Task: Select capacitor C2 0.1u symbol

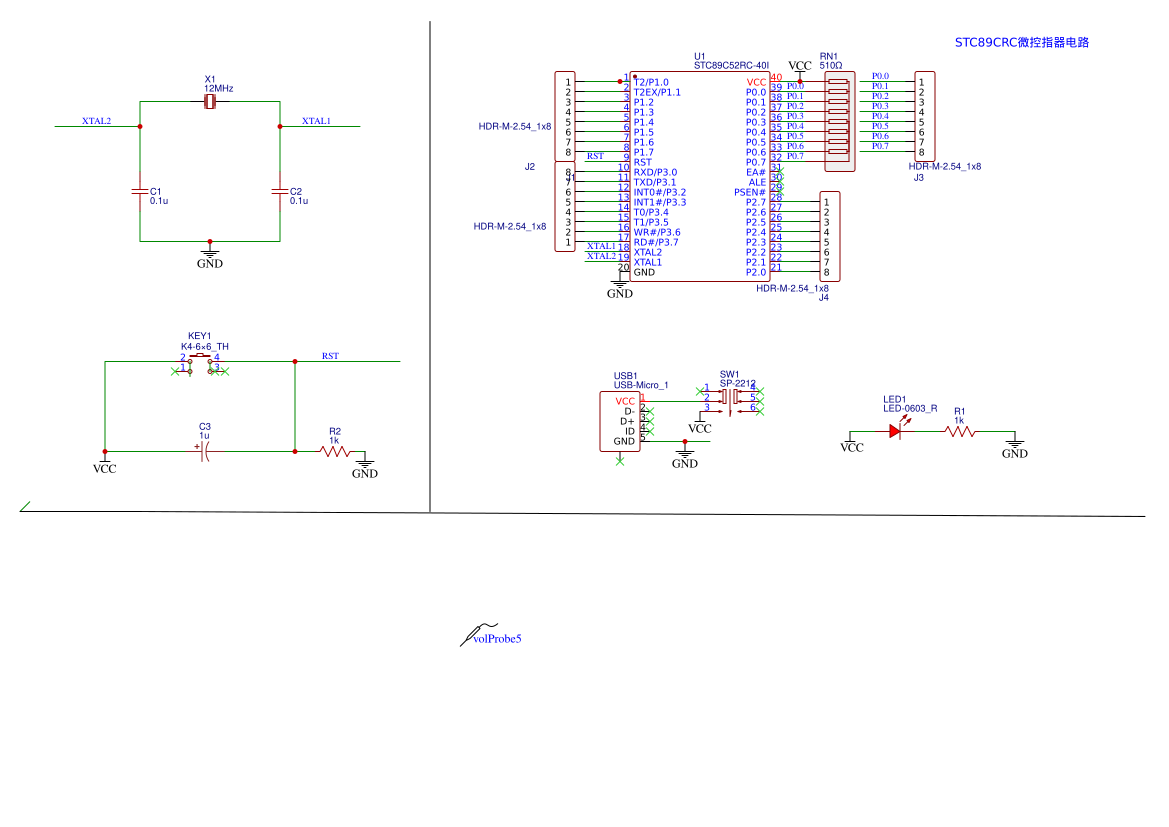Action: tap(280, 192)
